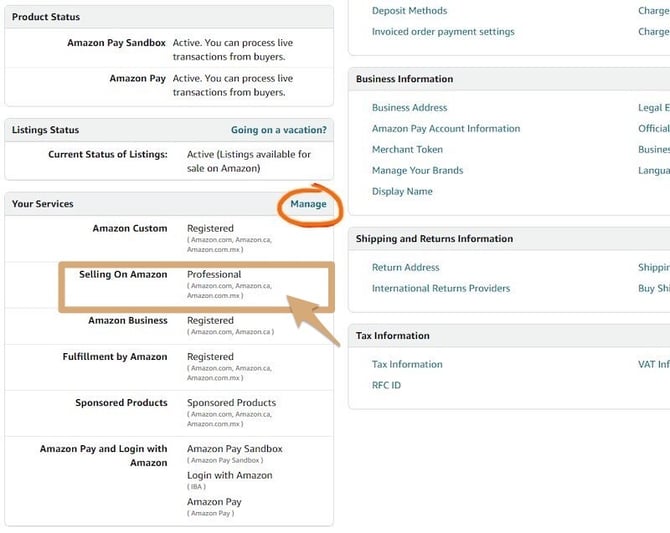Click Registered status beside Amazon Business
This screenshot has width=670, height=533.
pyautogui.click(x=210, y=321)
